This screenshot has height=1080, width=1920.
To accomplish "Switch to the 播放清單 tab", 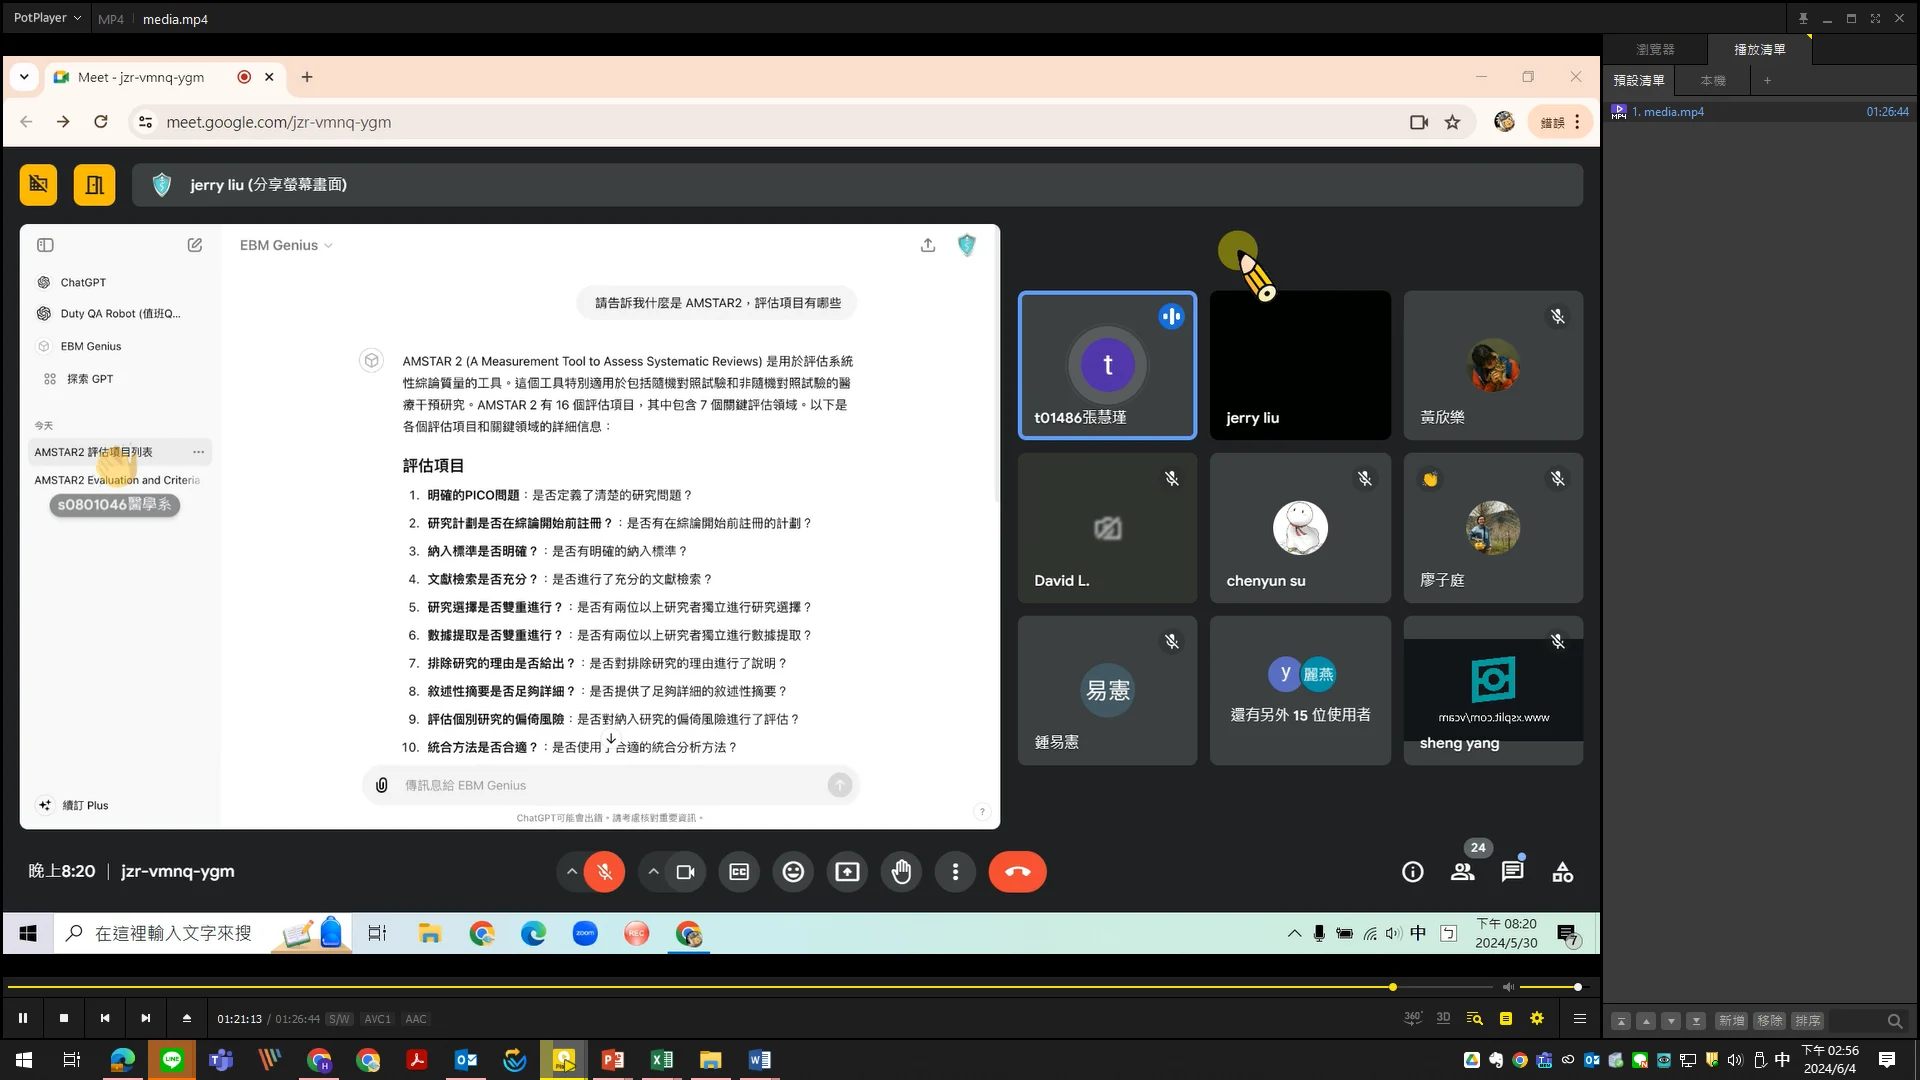I will tap(1759, 49).
